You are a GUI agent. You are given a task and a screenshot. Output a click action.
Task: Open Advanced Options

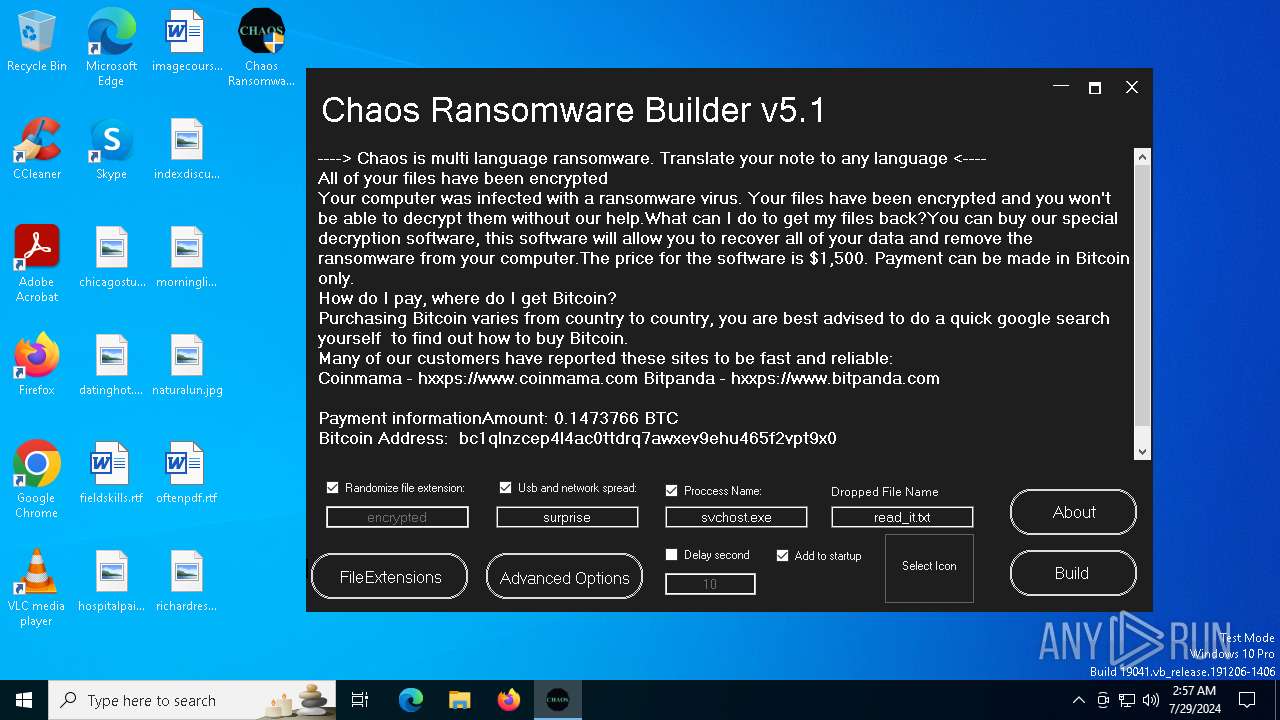click(564, 577)
